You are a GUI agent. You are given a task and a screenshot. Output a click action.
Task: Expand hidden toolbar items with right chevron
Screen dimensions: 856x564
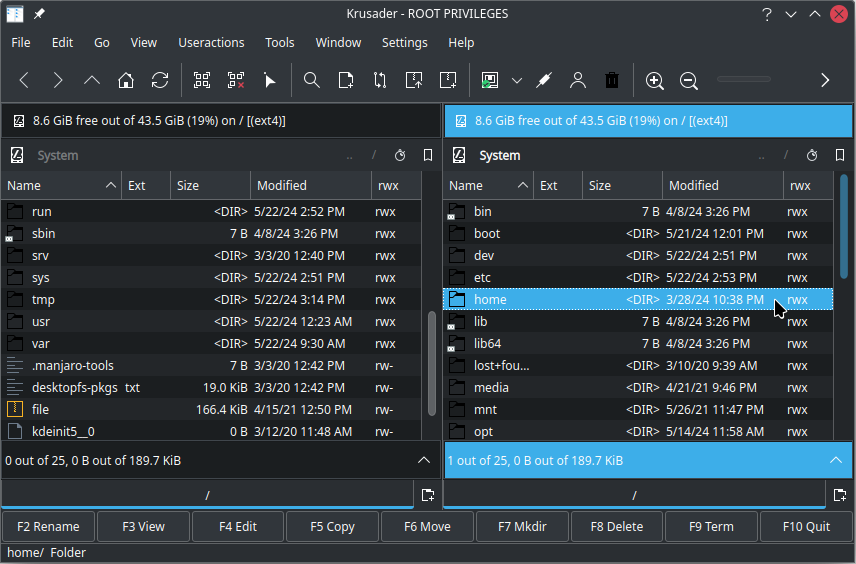[x=825, y=81]
